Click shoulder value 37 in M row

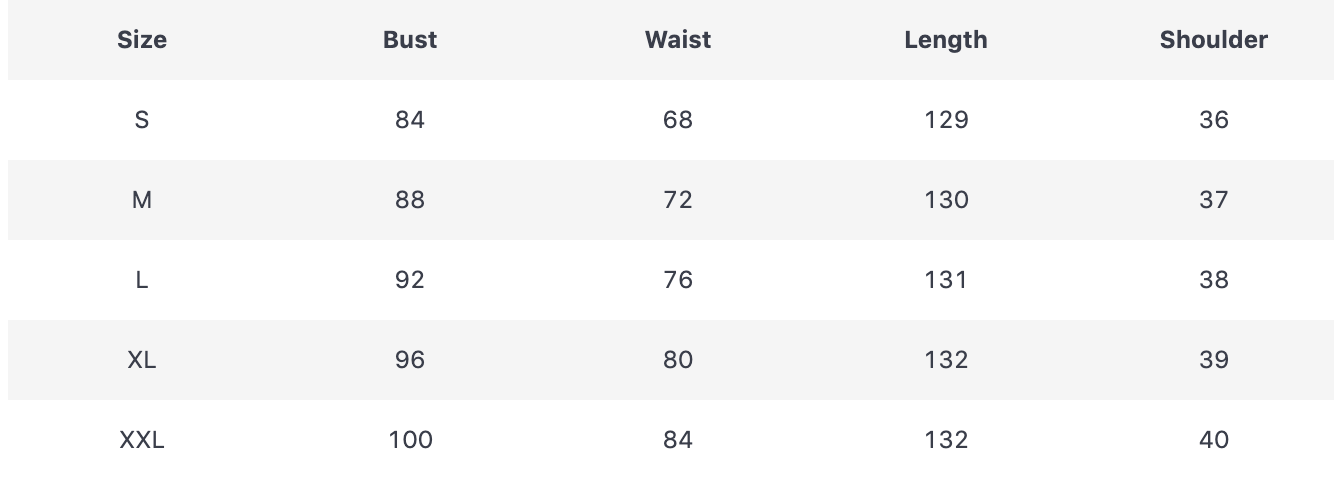pos(1214,200)
